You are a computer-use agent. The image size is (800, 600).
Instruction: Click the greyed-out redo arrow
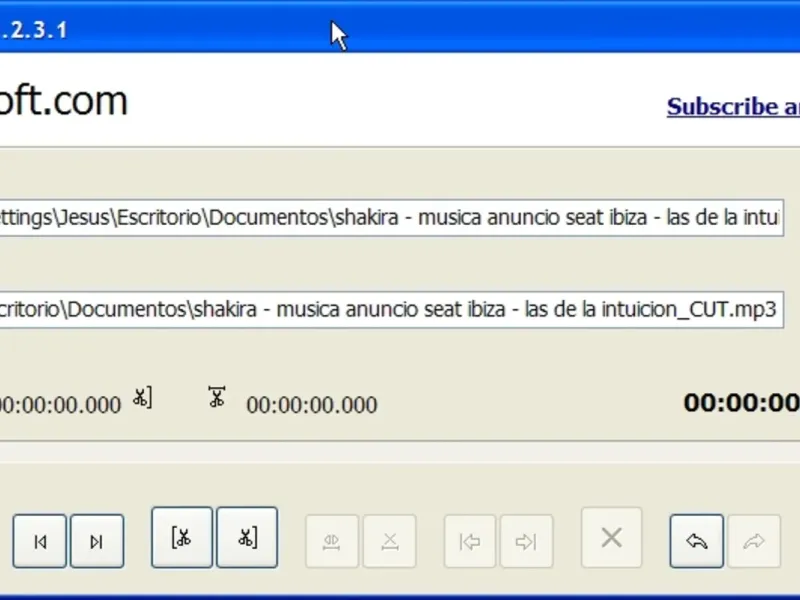(754, 541)
